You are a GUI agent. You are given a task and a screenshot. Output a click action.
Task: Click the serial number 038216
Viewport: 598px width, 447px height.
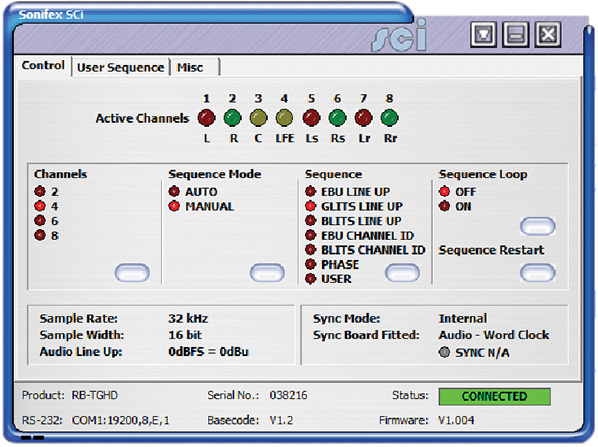(x=288, y=395)
